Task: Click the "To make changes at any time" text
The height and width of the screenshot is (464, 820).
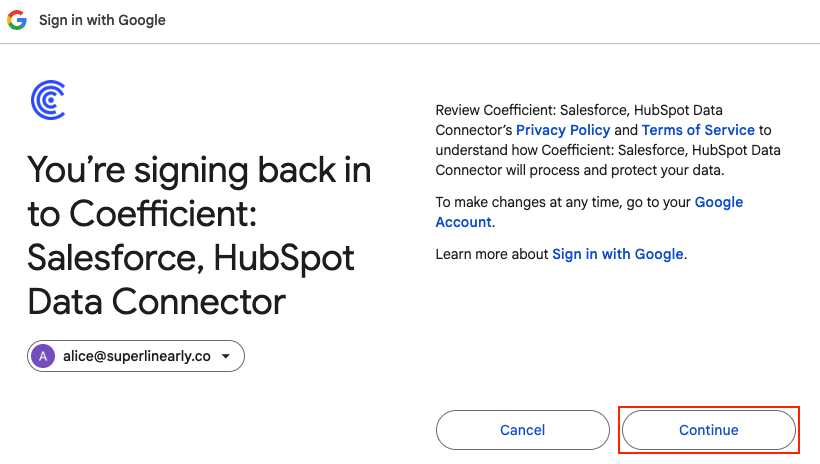Action: click(563, 202)
